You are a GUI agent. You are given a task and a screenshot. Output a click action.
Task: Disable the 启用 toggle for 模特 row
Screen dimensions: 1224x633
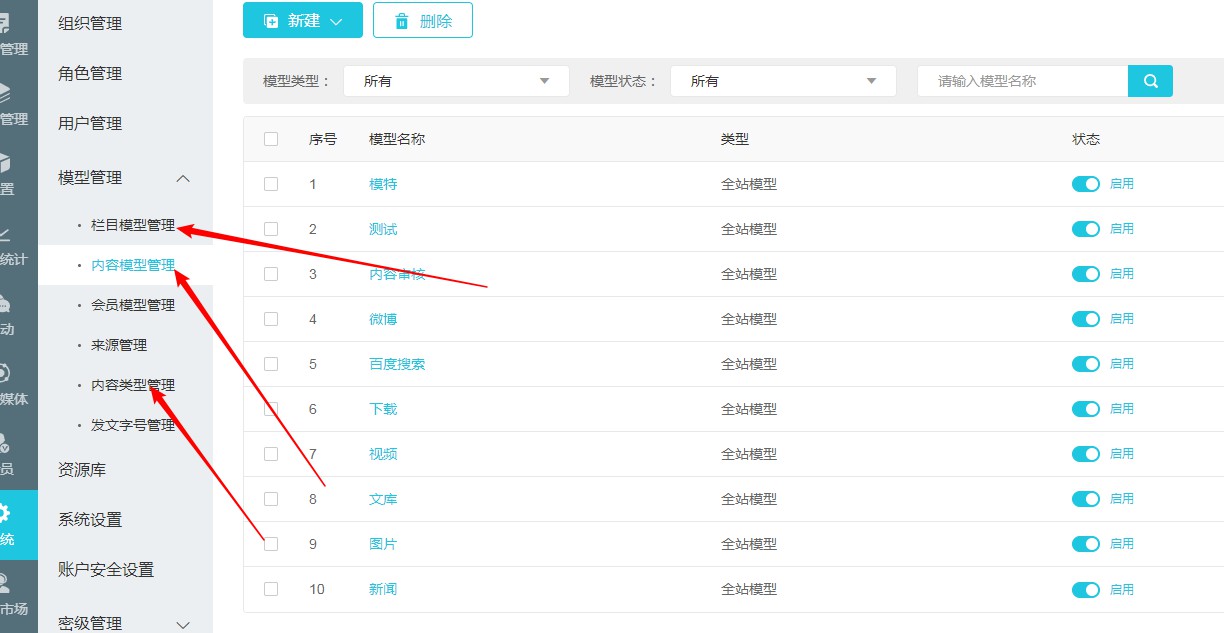[x=1085, y=184]
